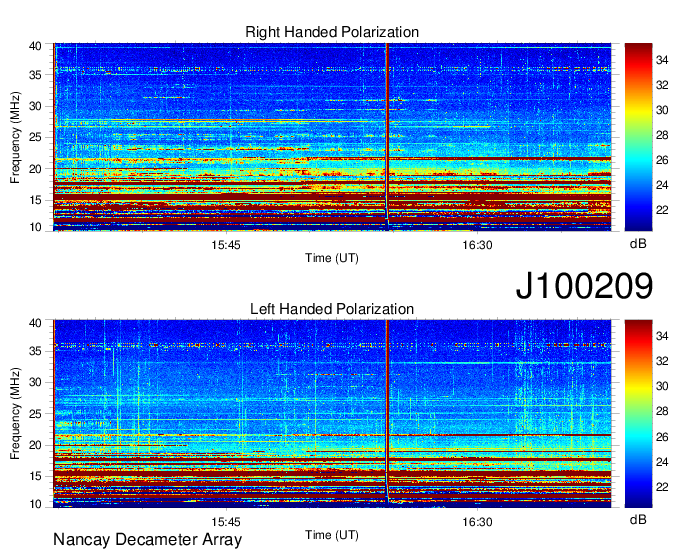The image size is (680, 552).
Task: Click "Frequency (MHz)" axis label of Left Handed plot
Action: pos(15,414)
